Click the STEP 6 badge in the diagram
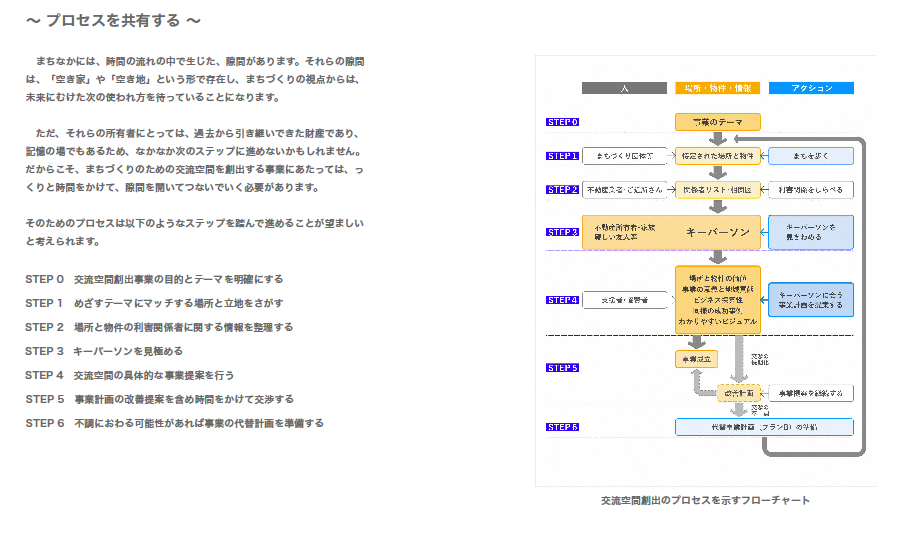 coord(562,427)
